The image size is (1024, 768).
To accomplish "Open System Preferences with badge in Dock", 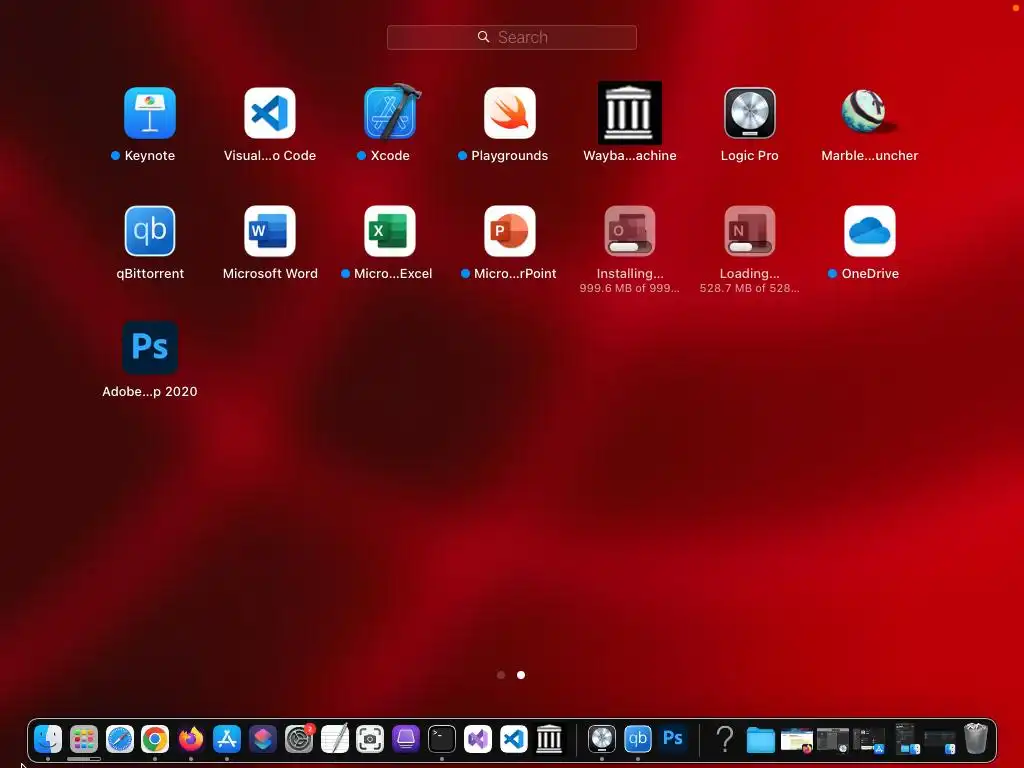I will [299, 739].
